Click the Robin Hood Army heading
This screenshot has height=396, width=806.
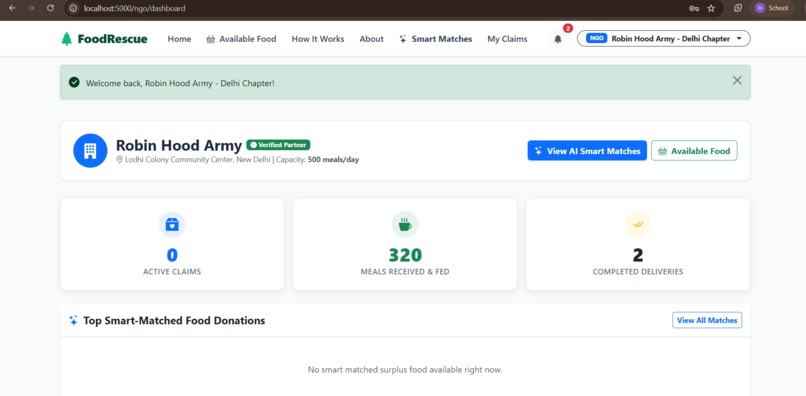pos(179,146)
